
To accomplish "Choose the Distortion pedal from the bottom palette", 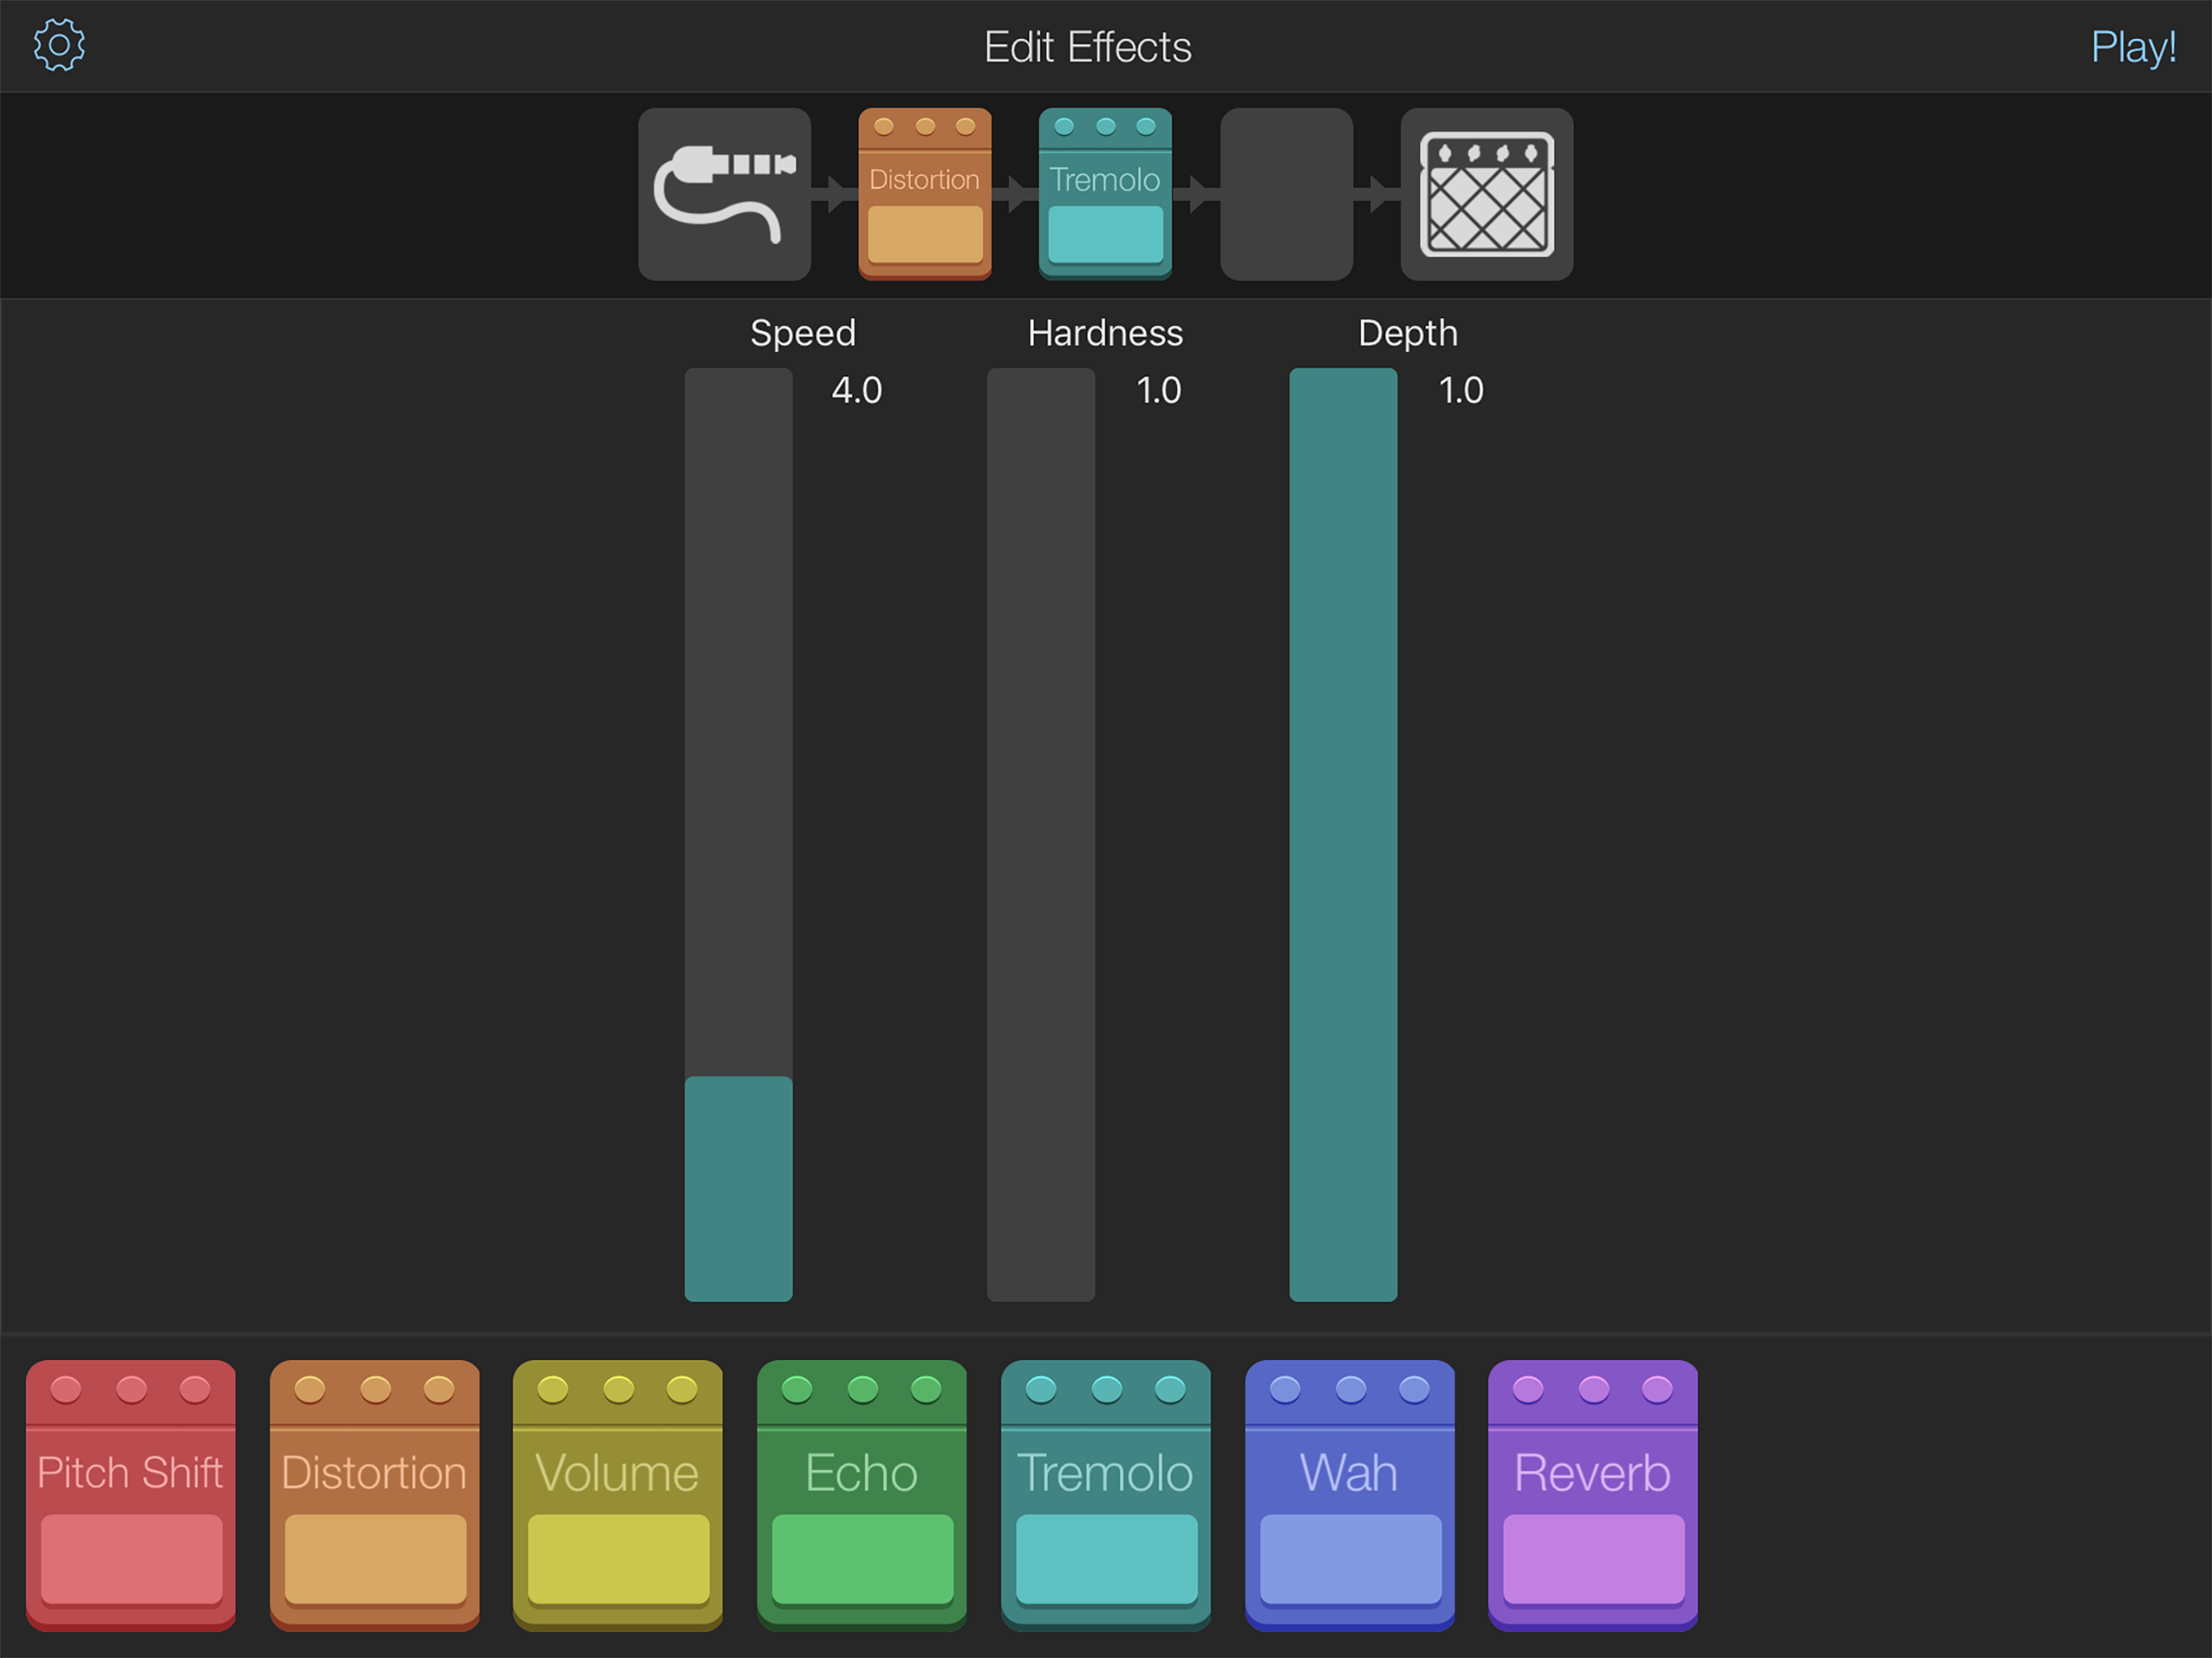I will tap(375, 1494).
